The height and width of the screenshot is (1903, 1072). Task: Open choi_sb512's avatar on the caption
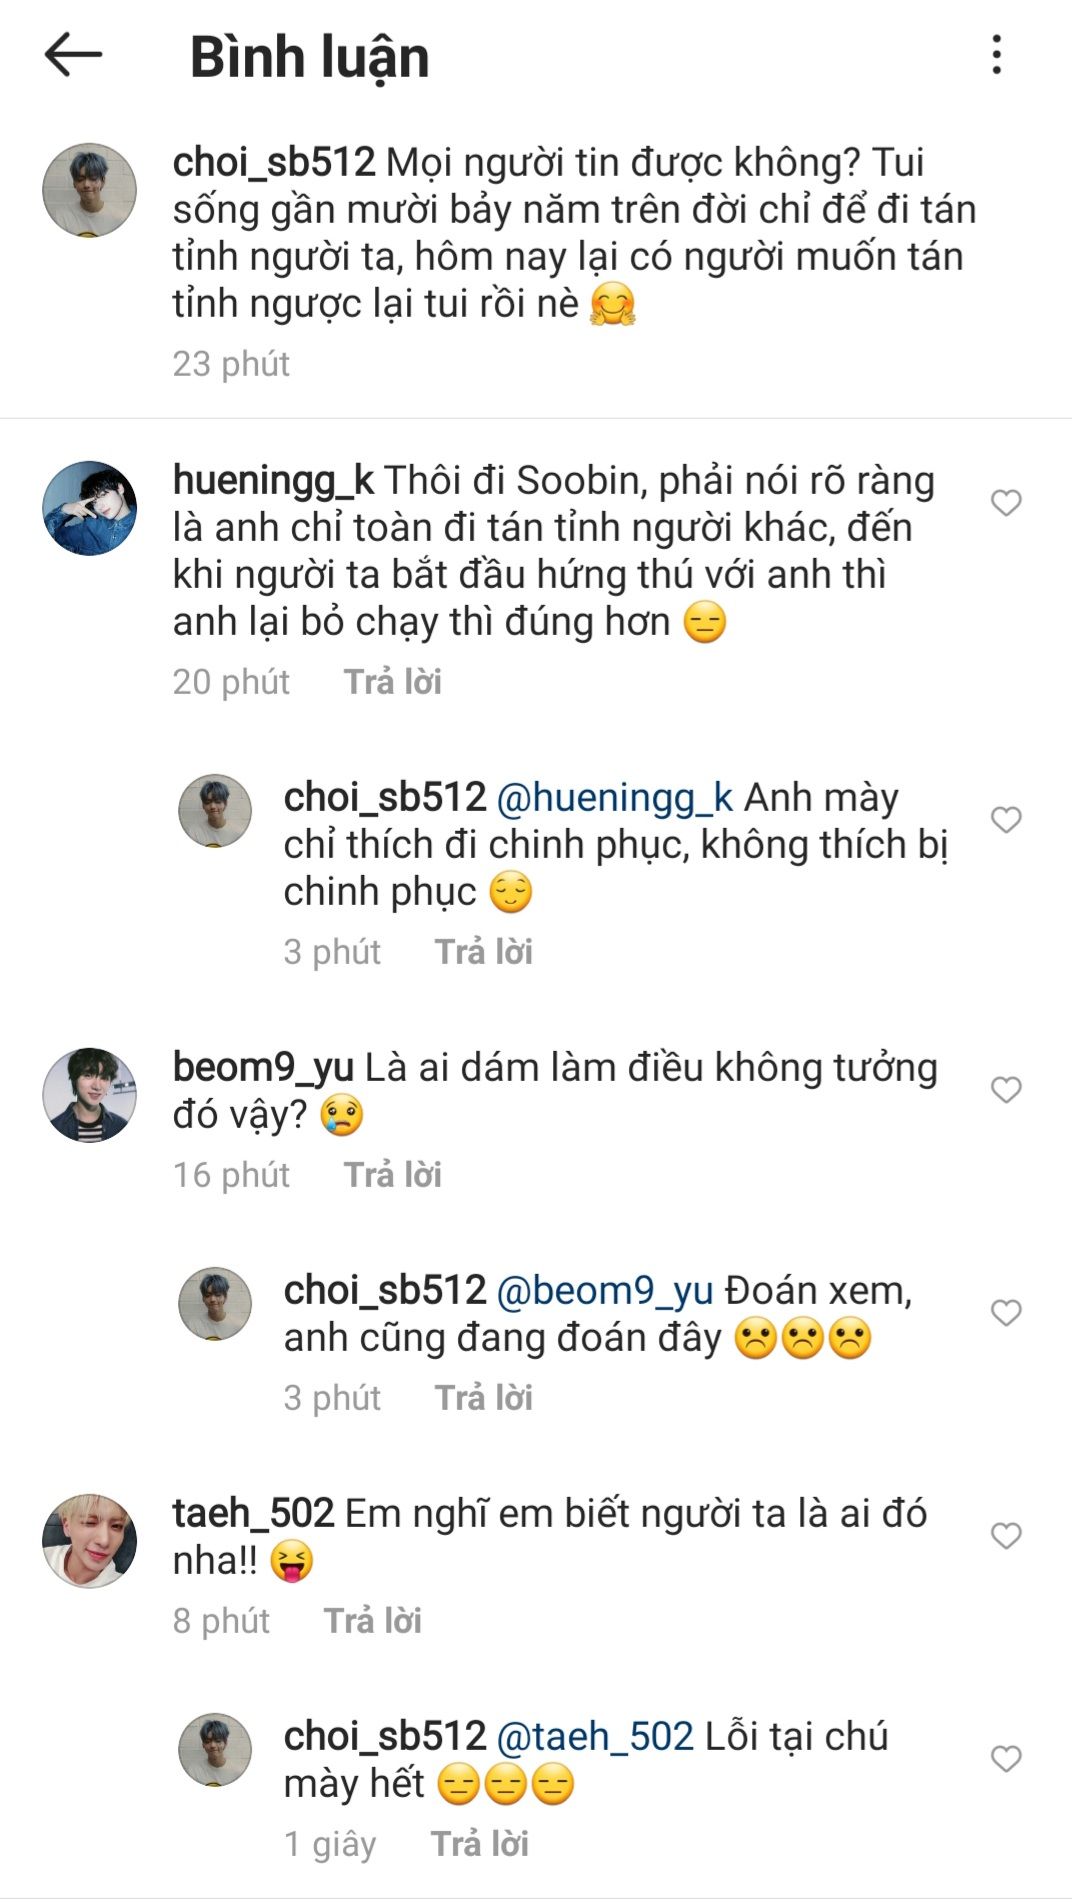90,190
